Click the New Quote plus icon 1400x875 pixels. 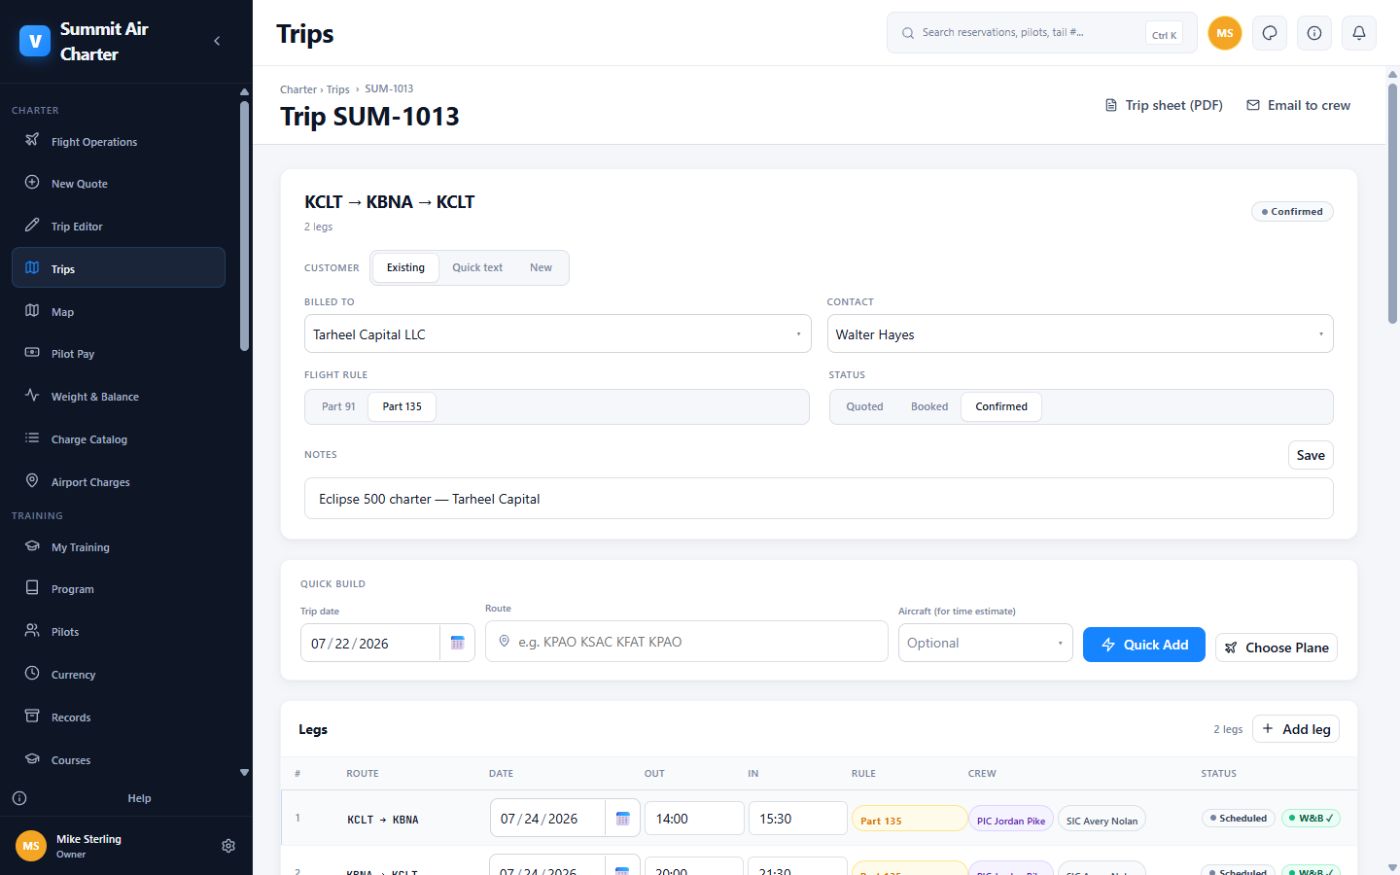click(32, 183)
